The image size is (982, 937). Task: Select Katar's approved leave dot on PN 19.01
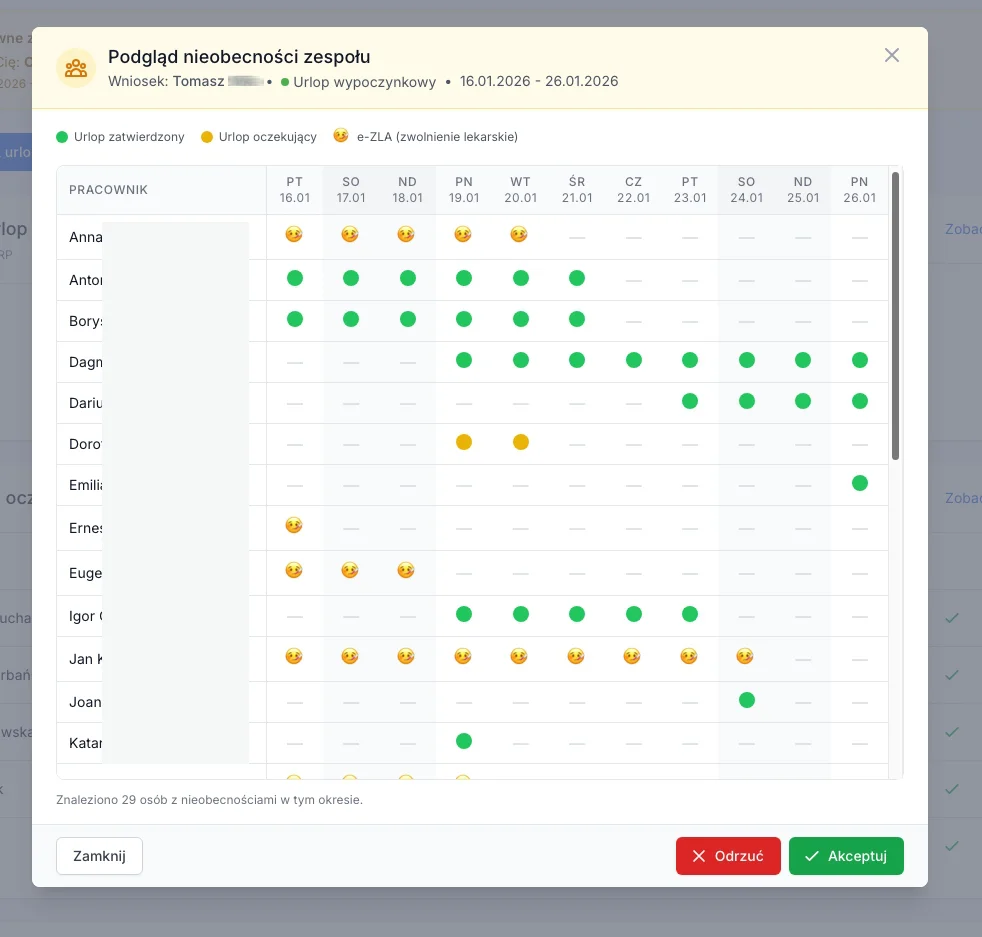pyautogui.click(x=463, y=741)
